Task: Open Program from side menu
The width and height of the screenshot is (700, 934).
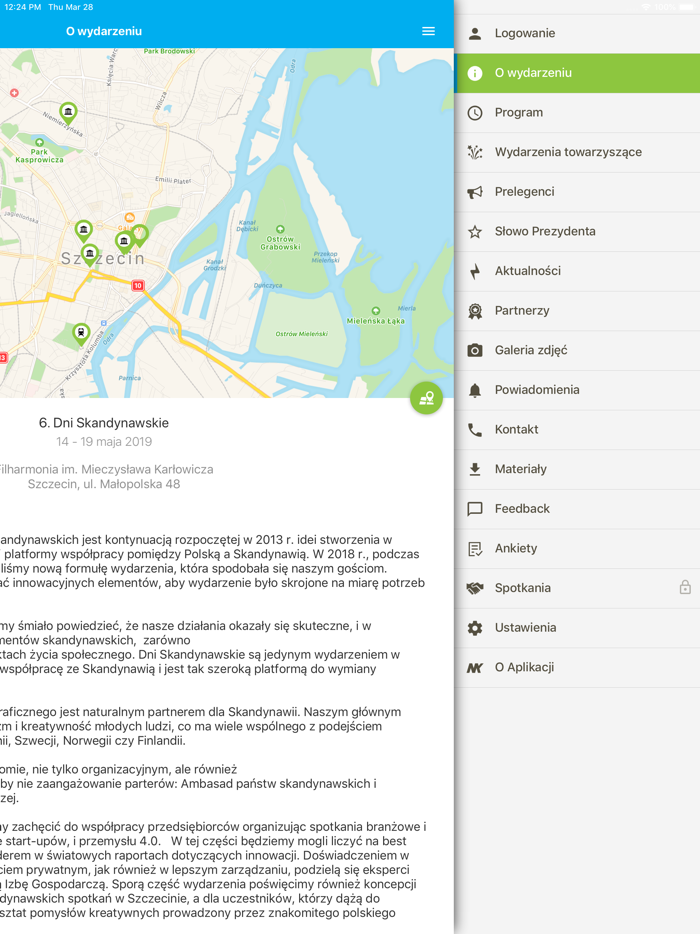Action: pos(577,113)
